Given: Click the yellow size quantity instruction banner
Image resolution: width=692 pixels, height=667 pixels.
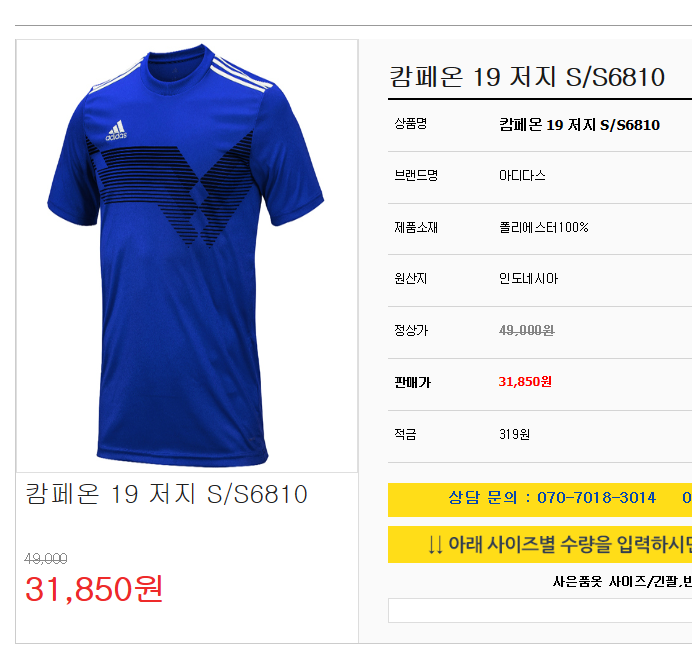Looking at the screenshot, I should click(540, 544).
